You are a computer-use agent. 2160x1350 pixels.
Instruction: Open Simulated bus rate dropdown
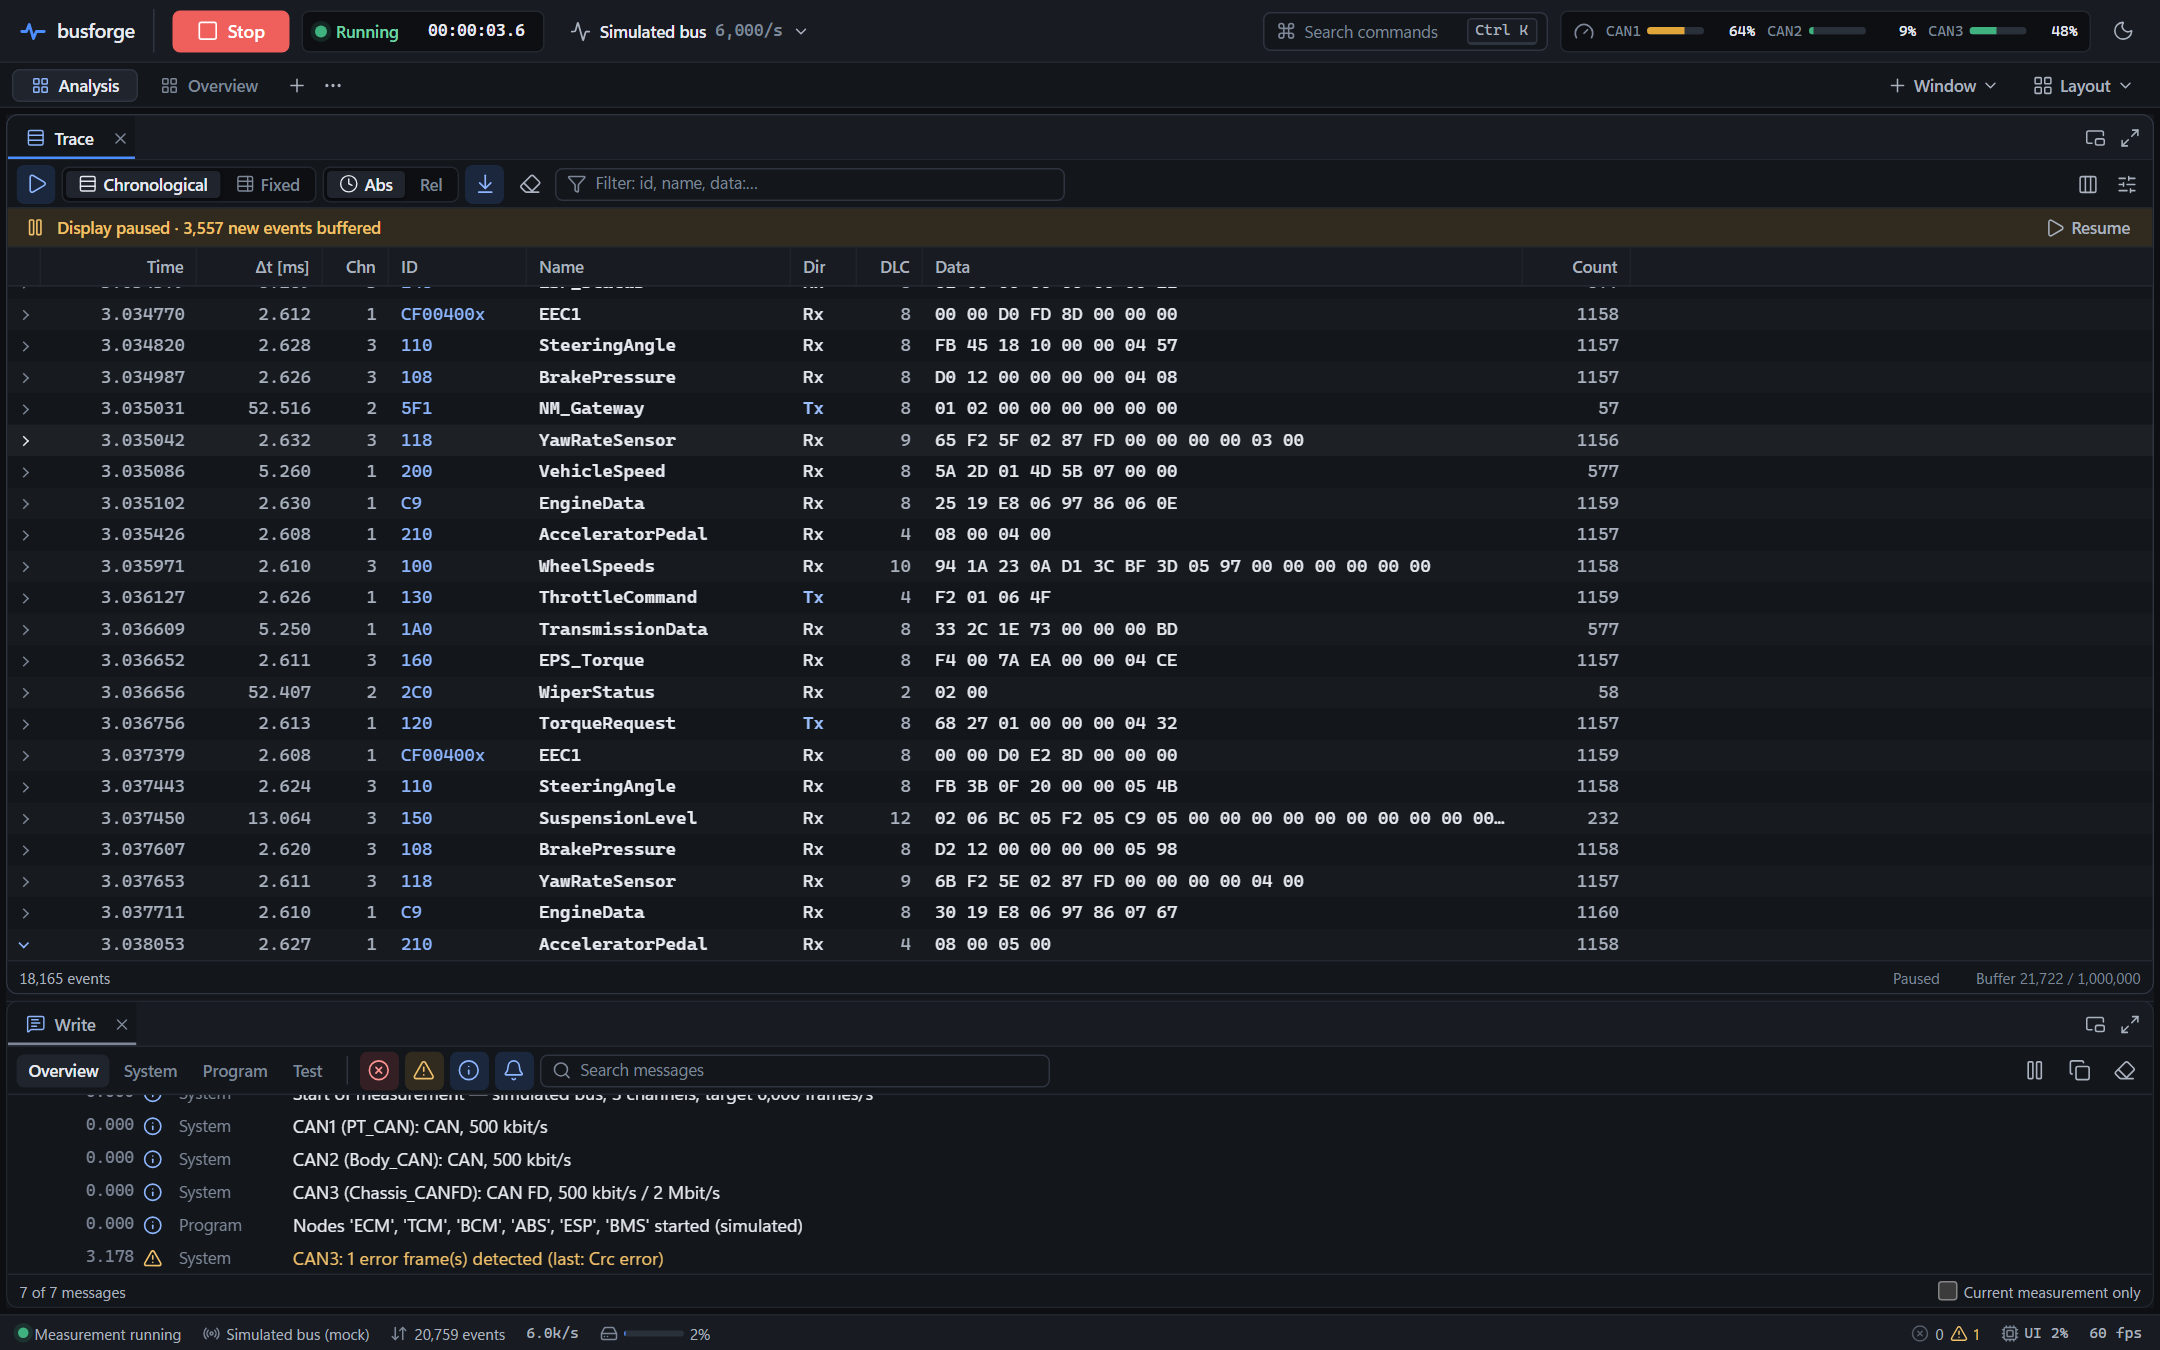pyautogui.click(x=689, y=31)
